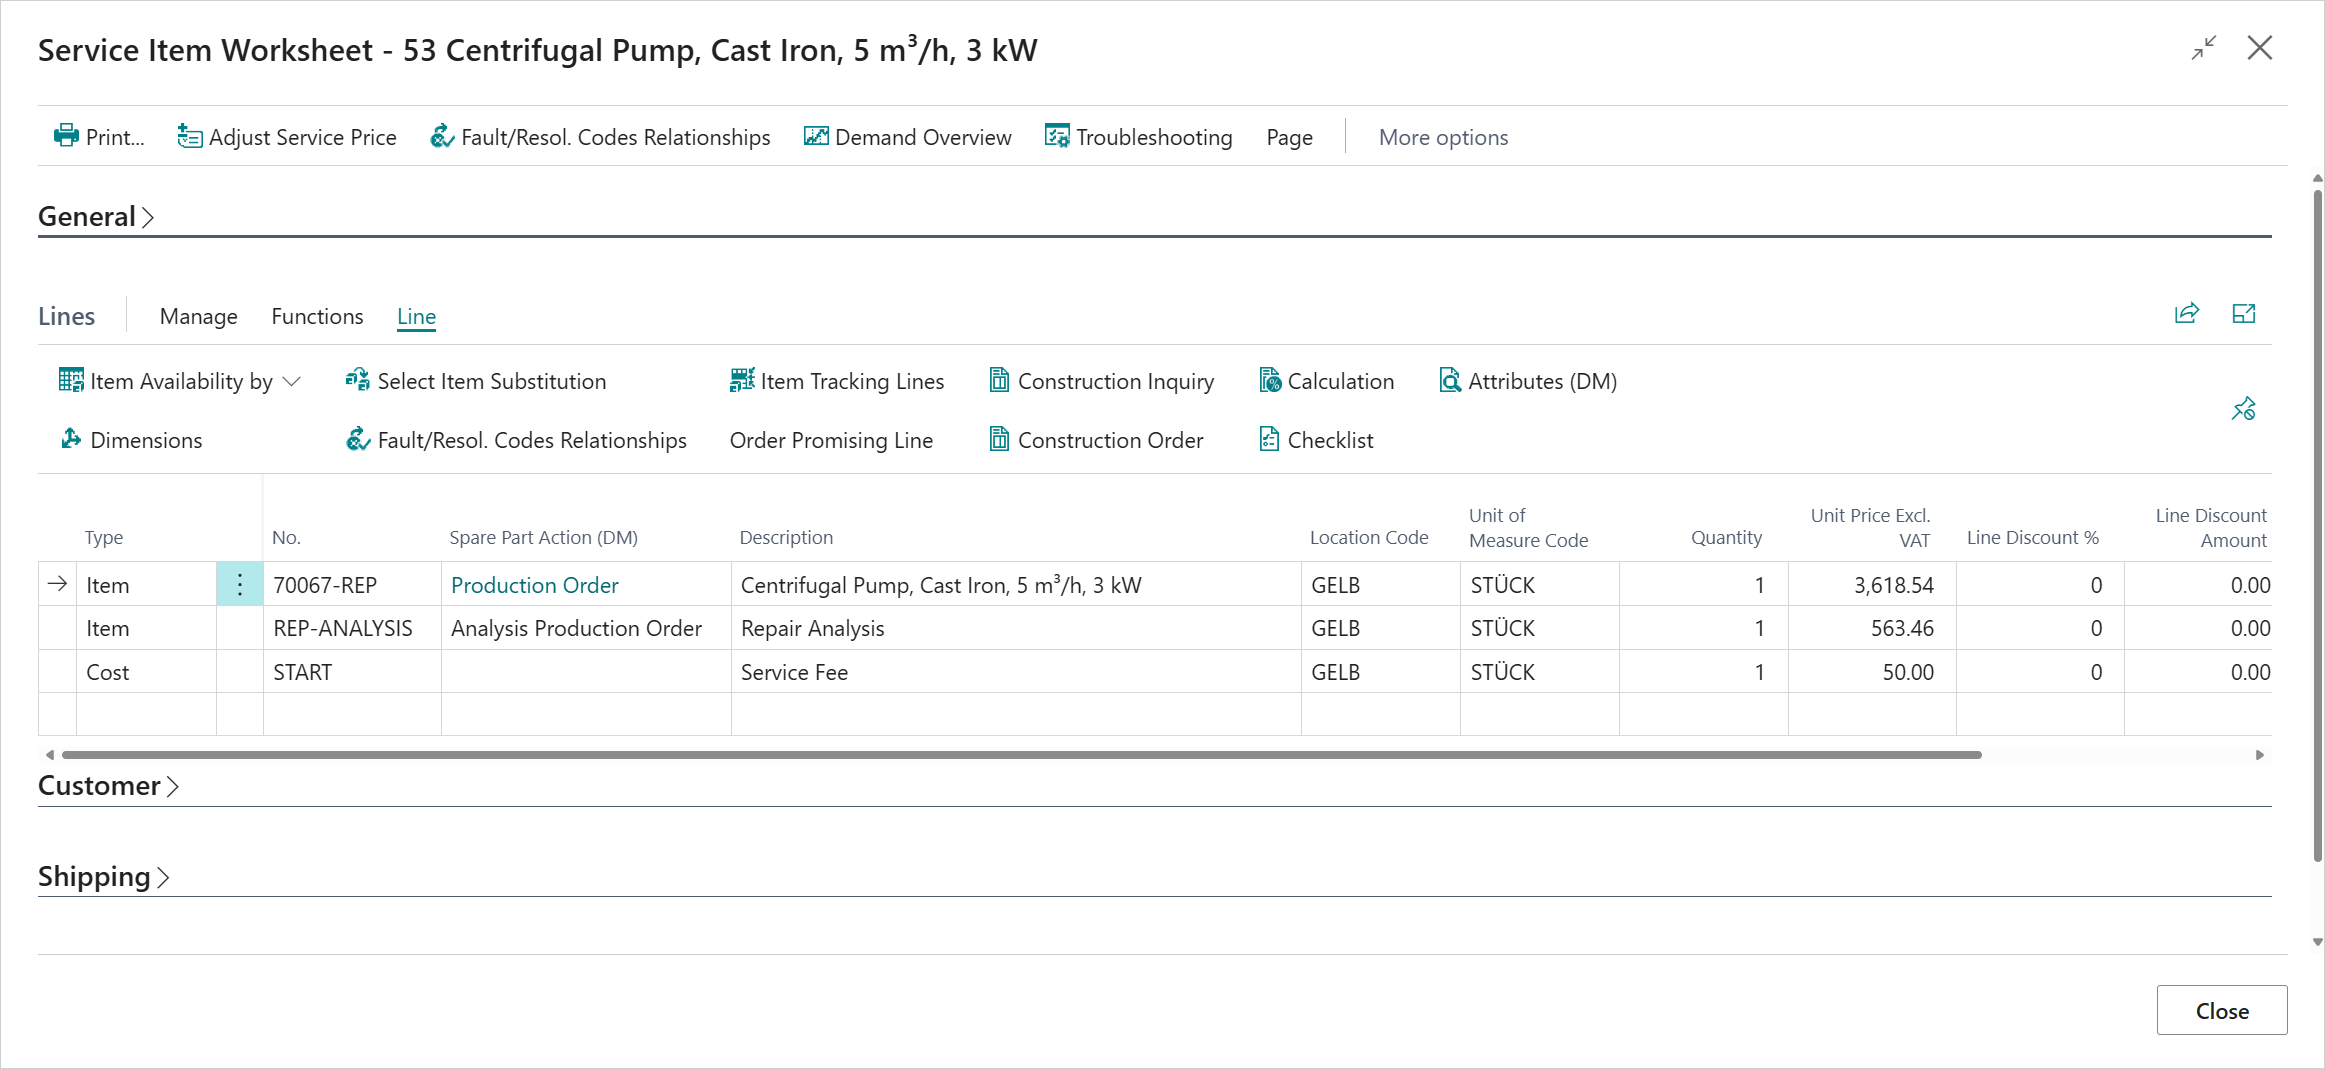Open the Demand Overview action
The height and width of the screenshot is (1069, 2325).
coord(907,137)
